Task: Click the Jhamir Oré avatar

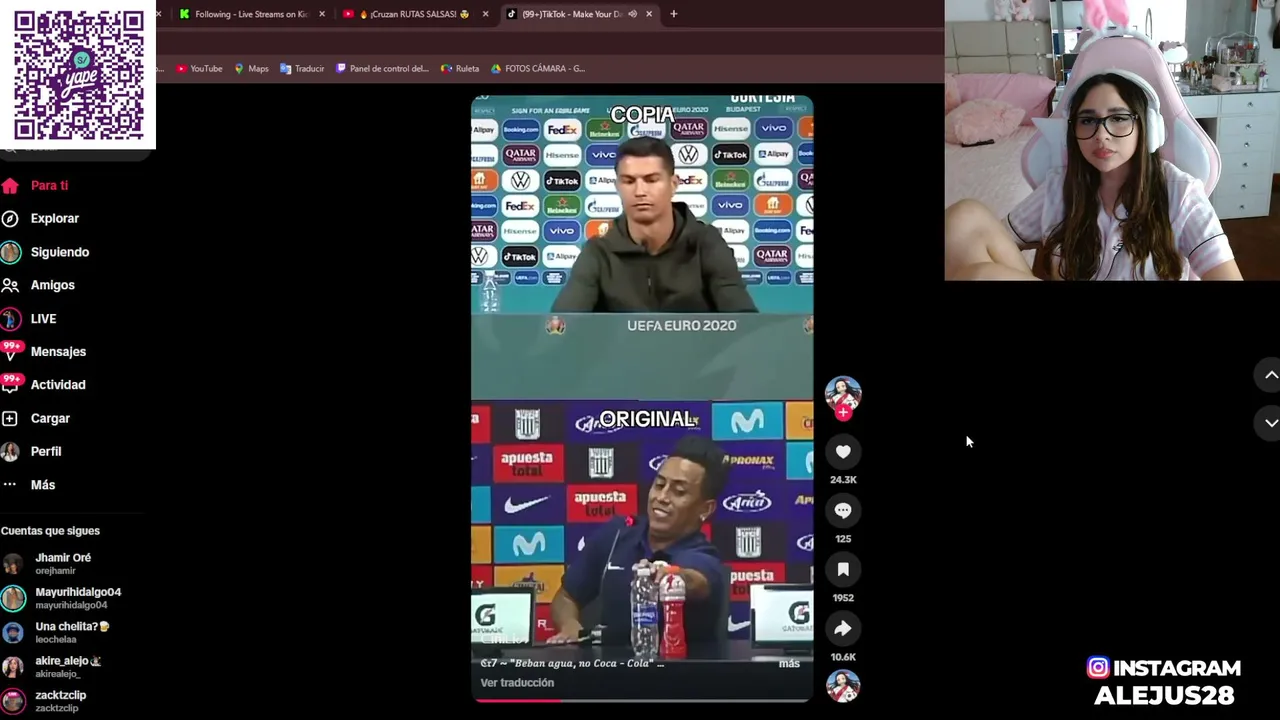Action: pos(13,564)
